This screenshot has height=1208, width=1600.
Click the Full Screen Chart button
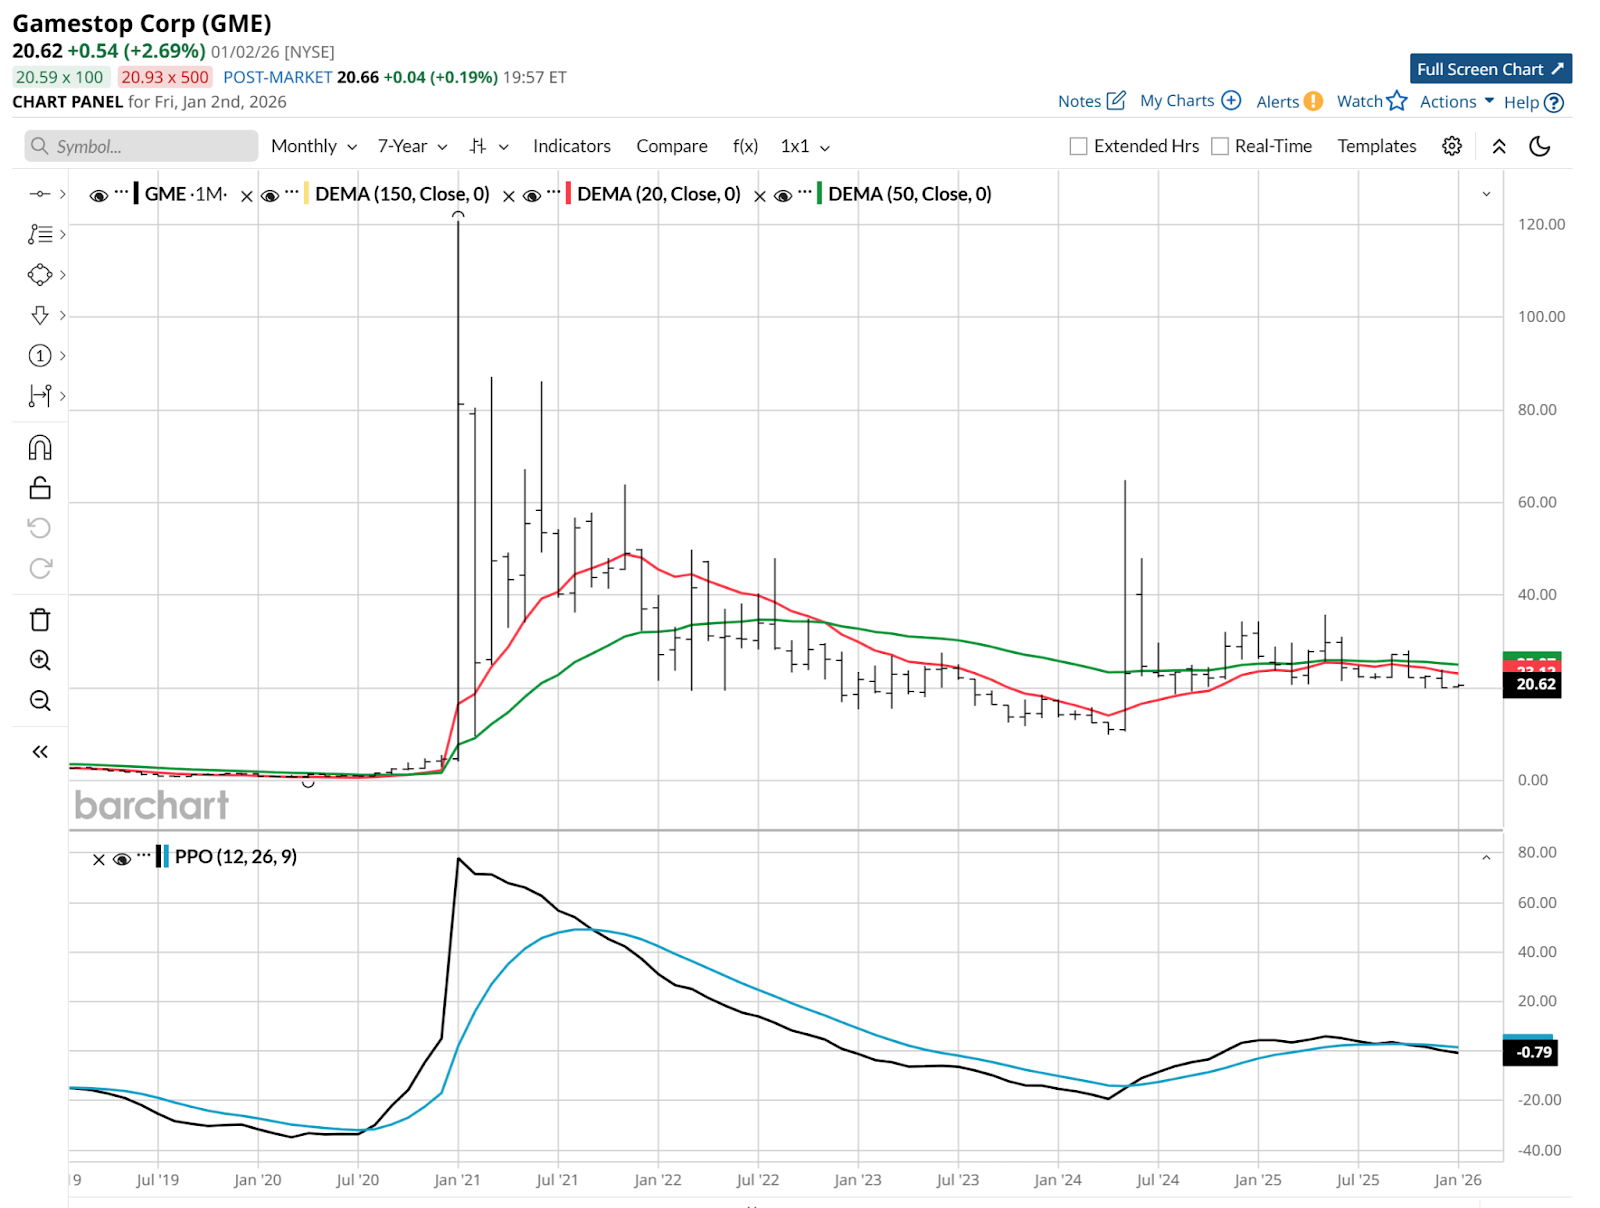[1491, 69]
